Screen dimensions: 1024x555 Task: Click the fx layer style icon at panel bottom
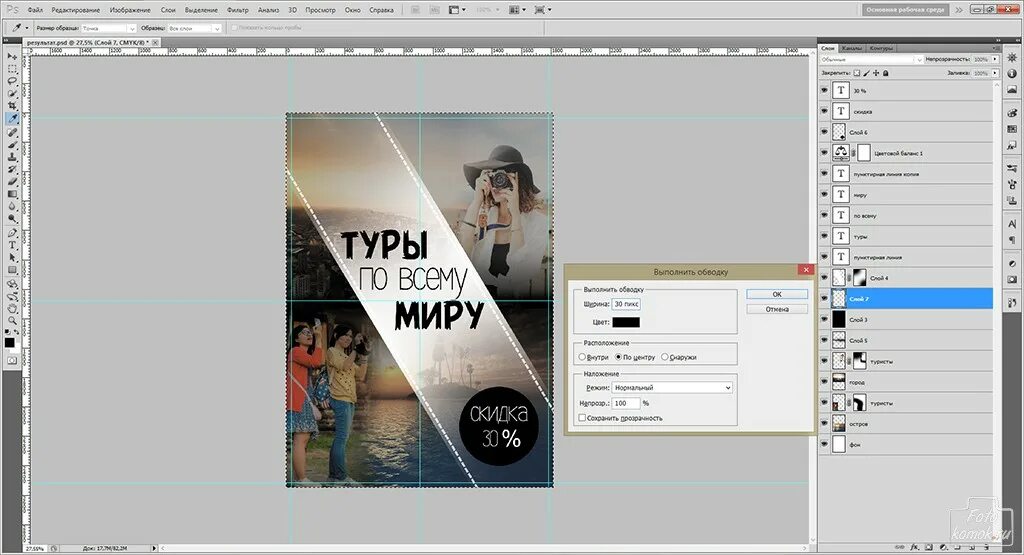(x=914, y=547)
